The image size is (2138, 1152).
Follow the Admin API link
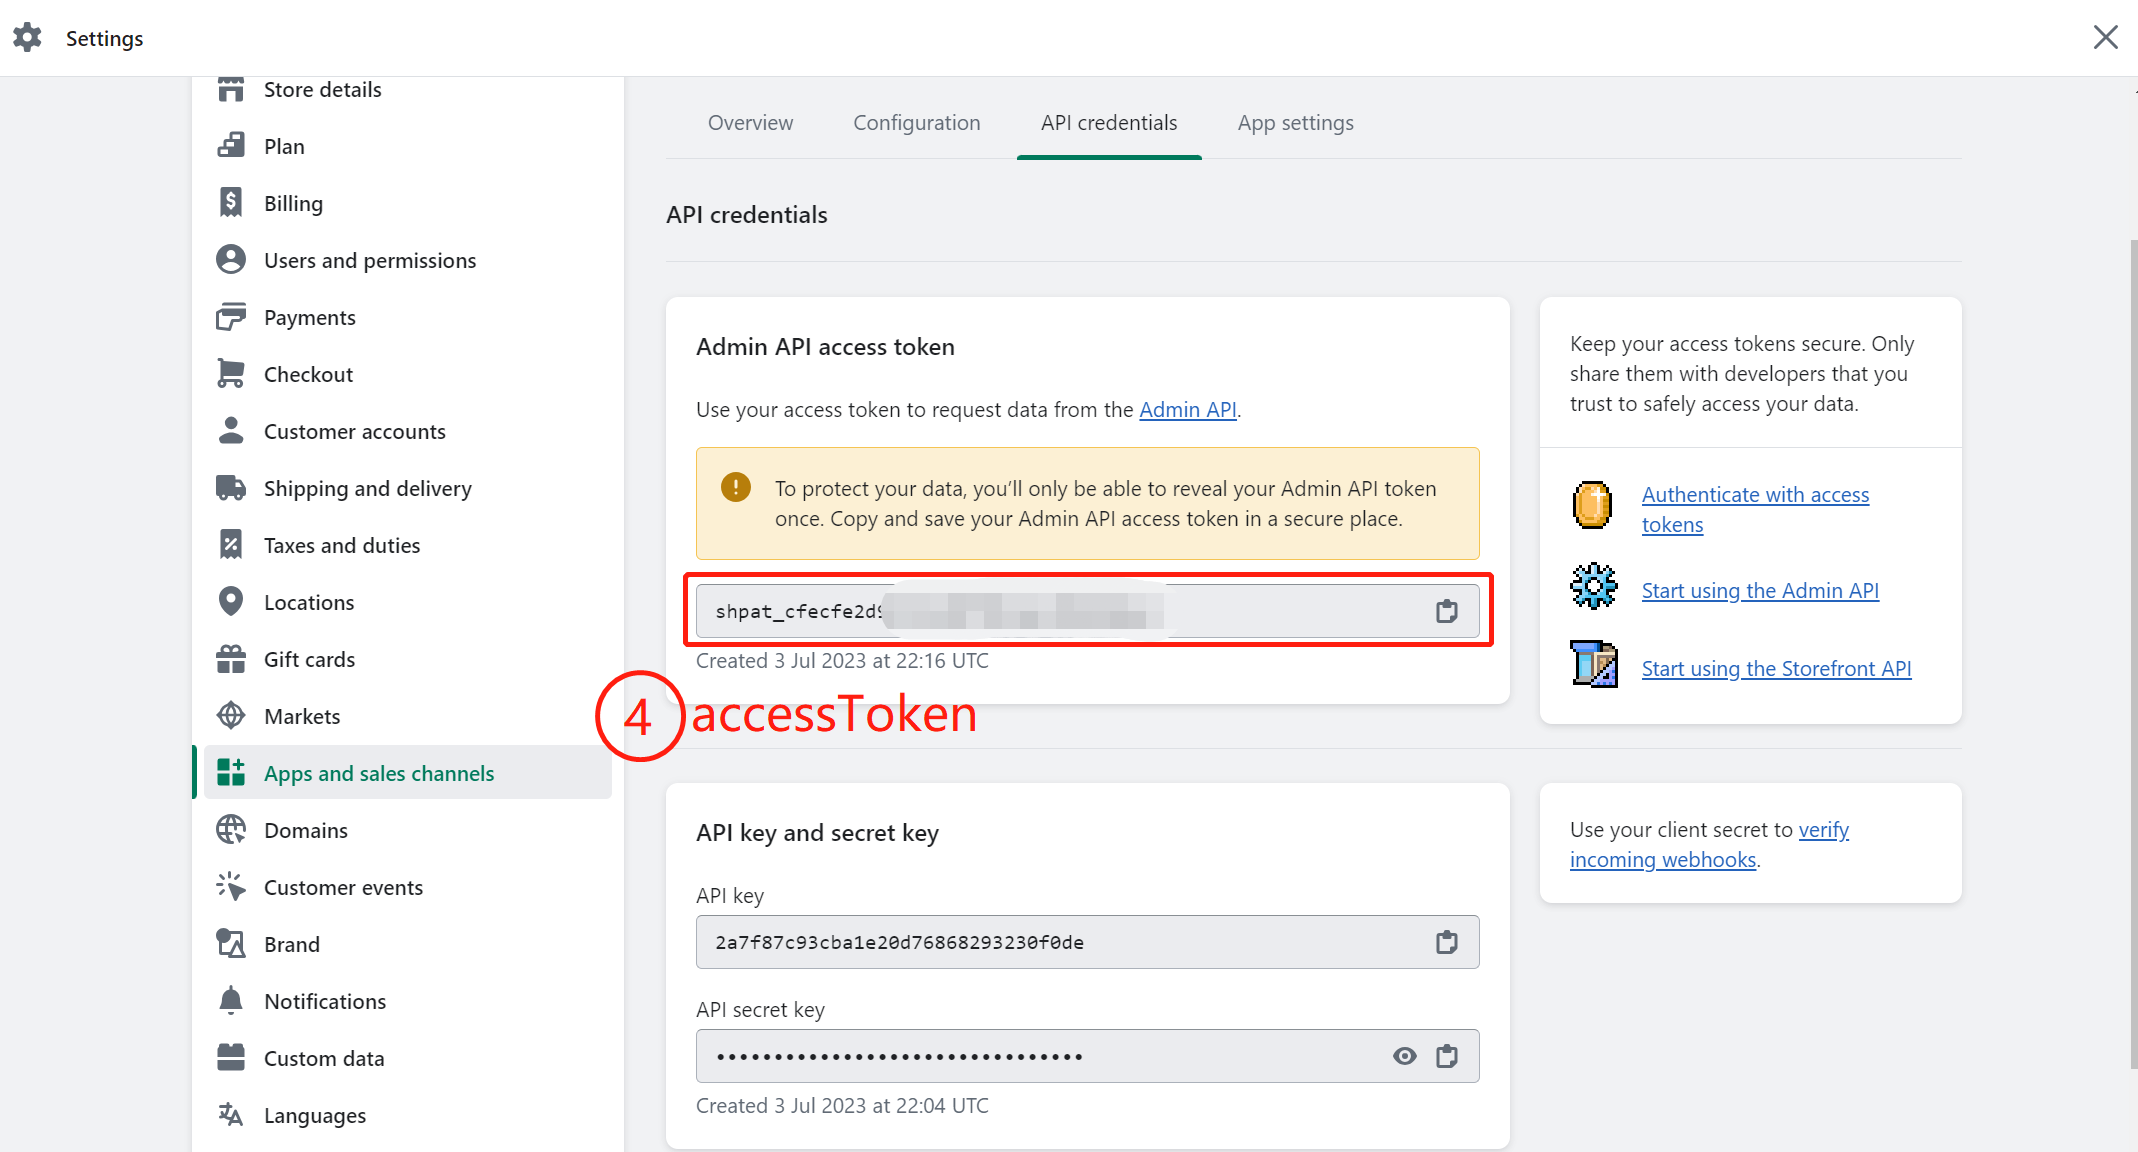(x=1188, y=410)
